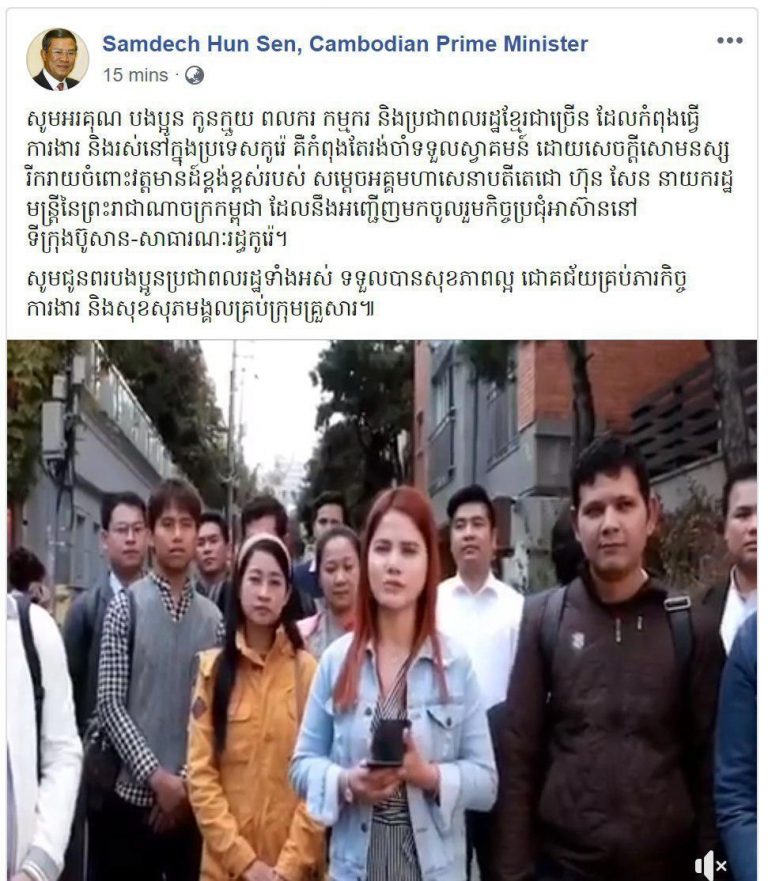Open Hun Sen's round profile picture
Screen dimensions: 768x881
point(58,59)
